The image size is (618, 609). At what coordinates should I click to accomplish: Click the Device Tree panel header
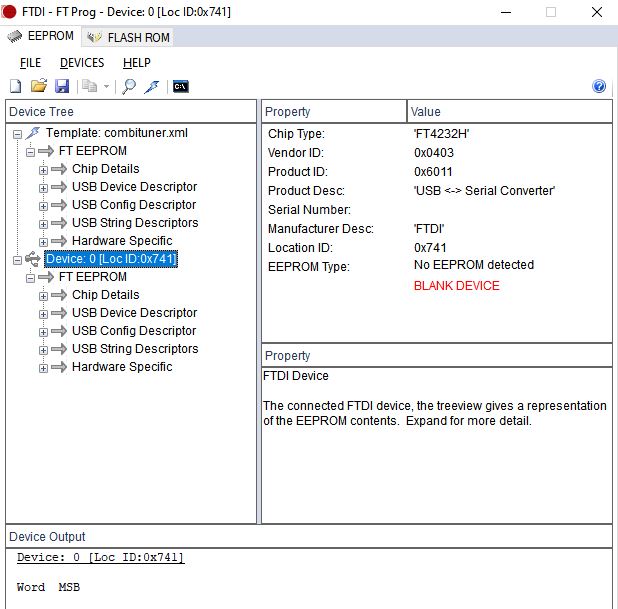tap(131, 112)
